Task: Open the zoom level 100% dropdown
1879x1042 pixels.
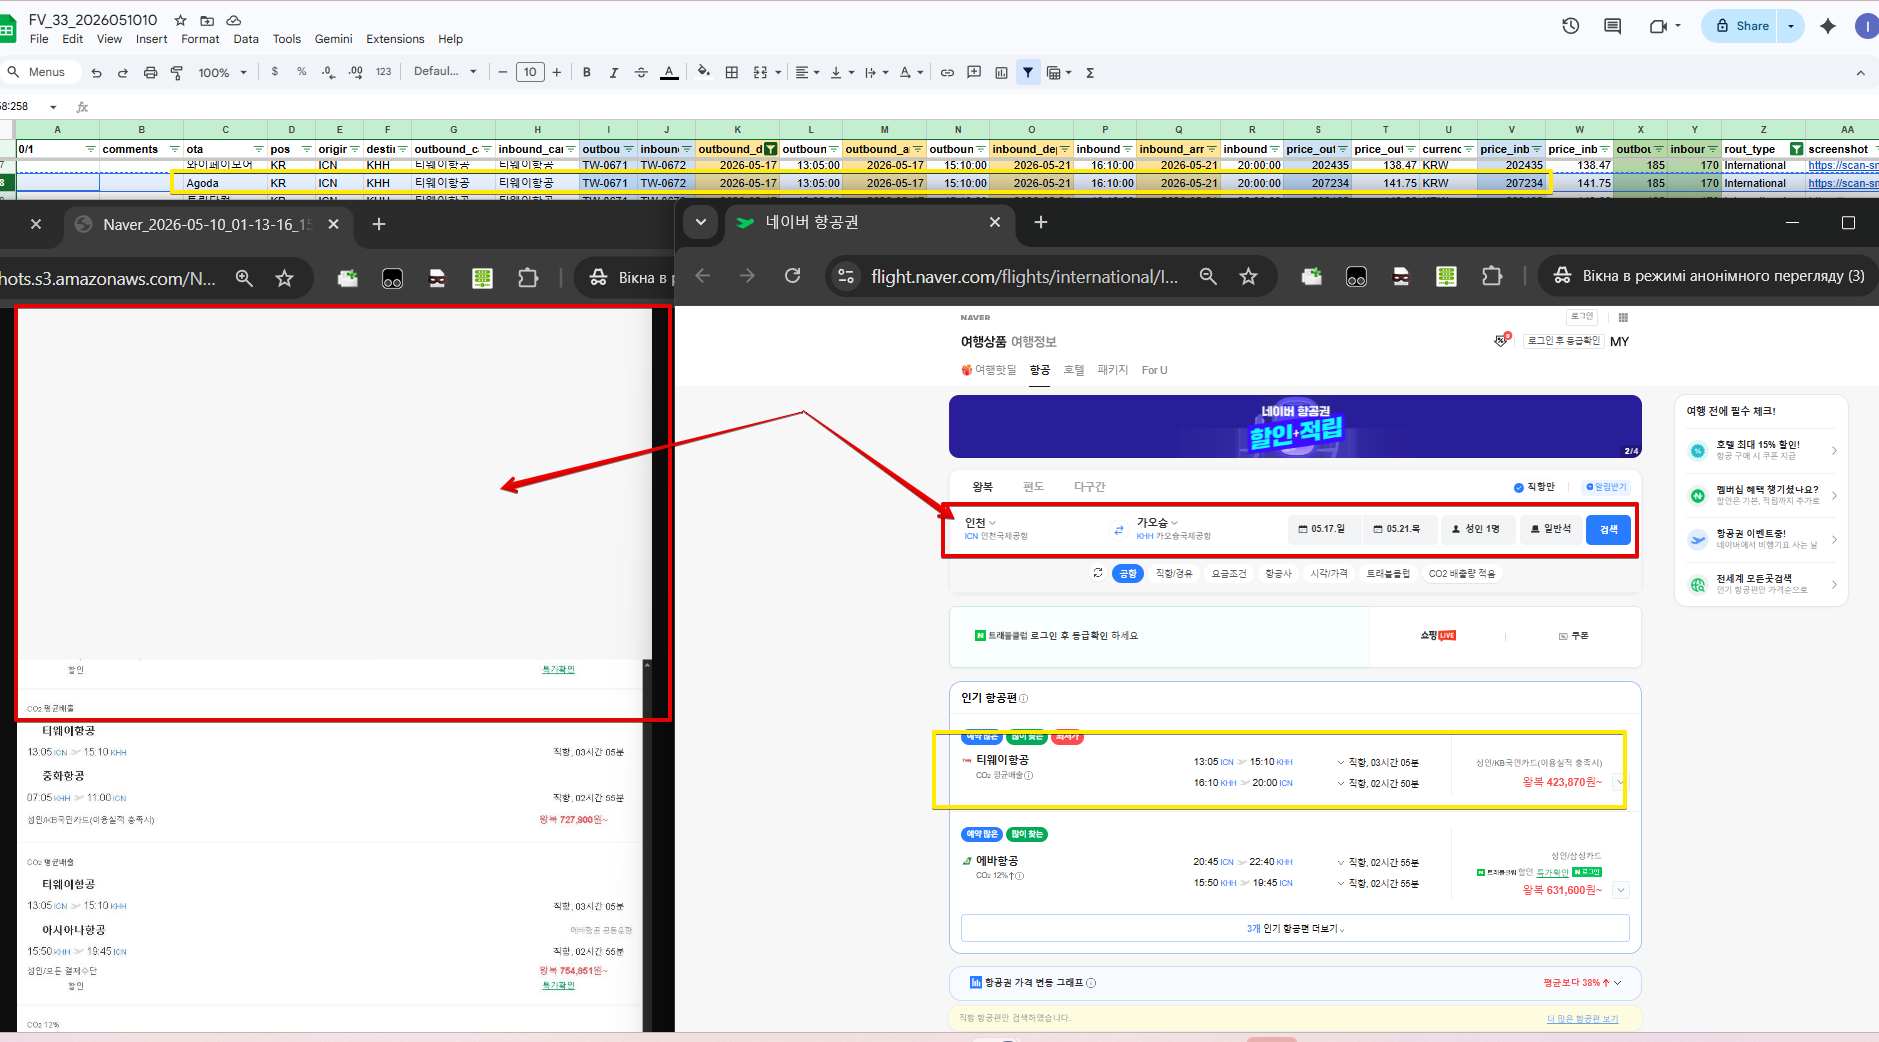Action: 222,72
